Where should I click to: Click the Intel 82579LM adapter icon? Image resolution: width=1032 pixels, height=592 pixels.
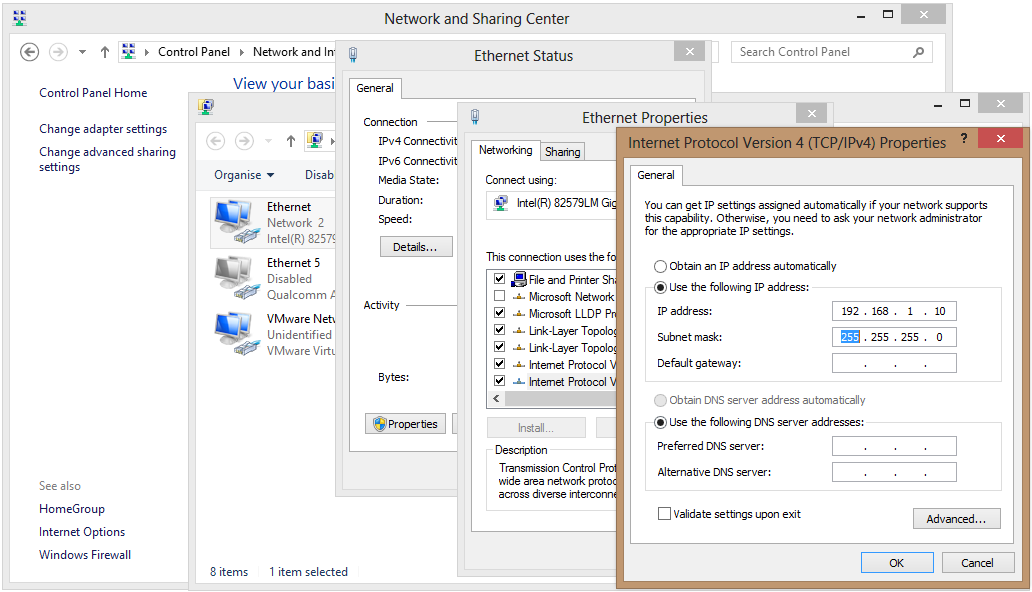(x=501, y=203)
